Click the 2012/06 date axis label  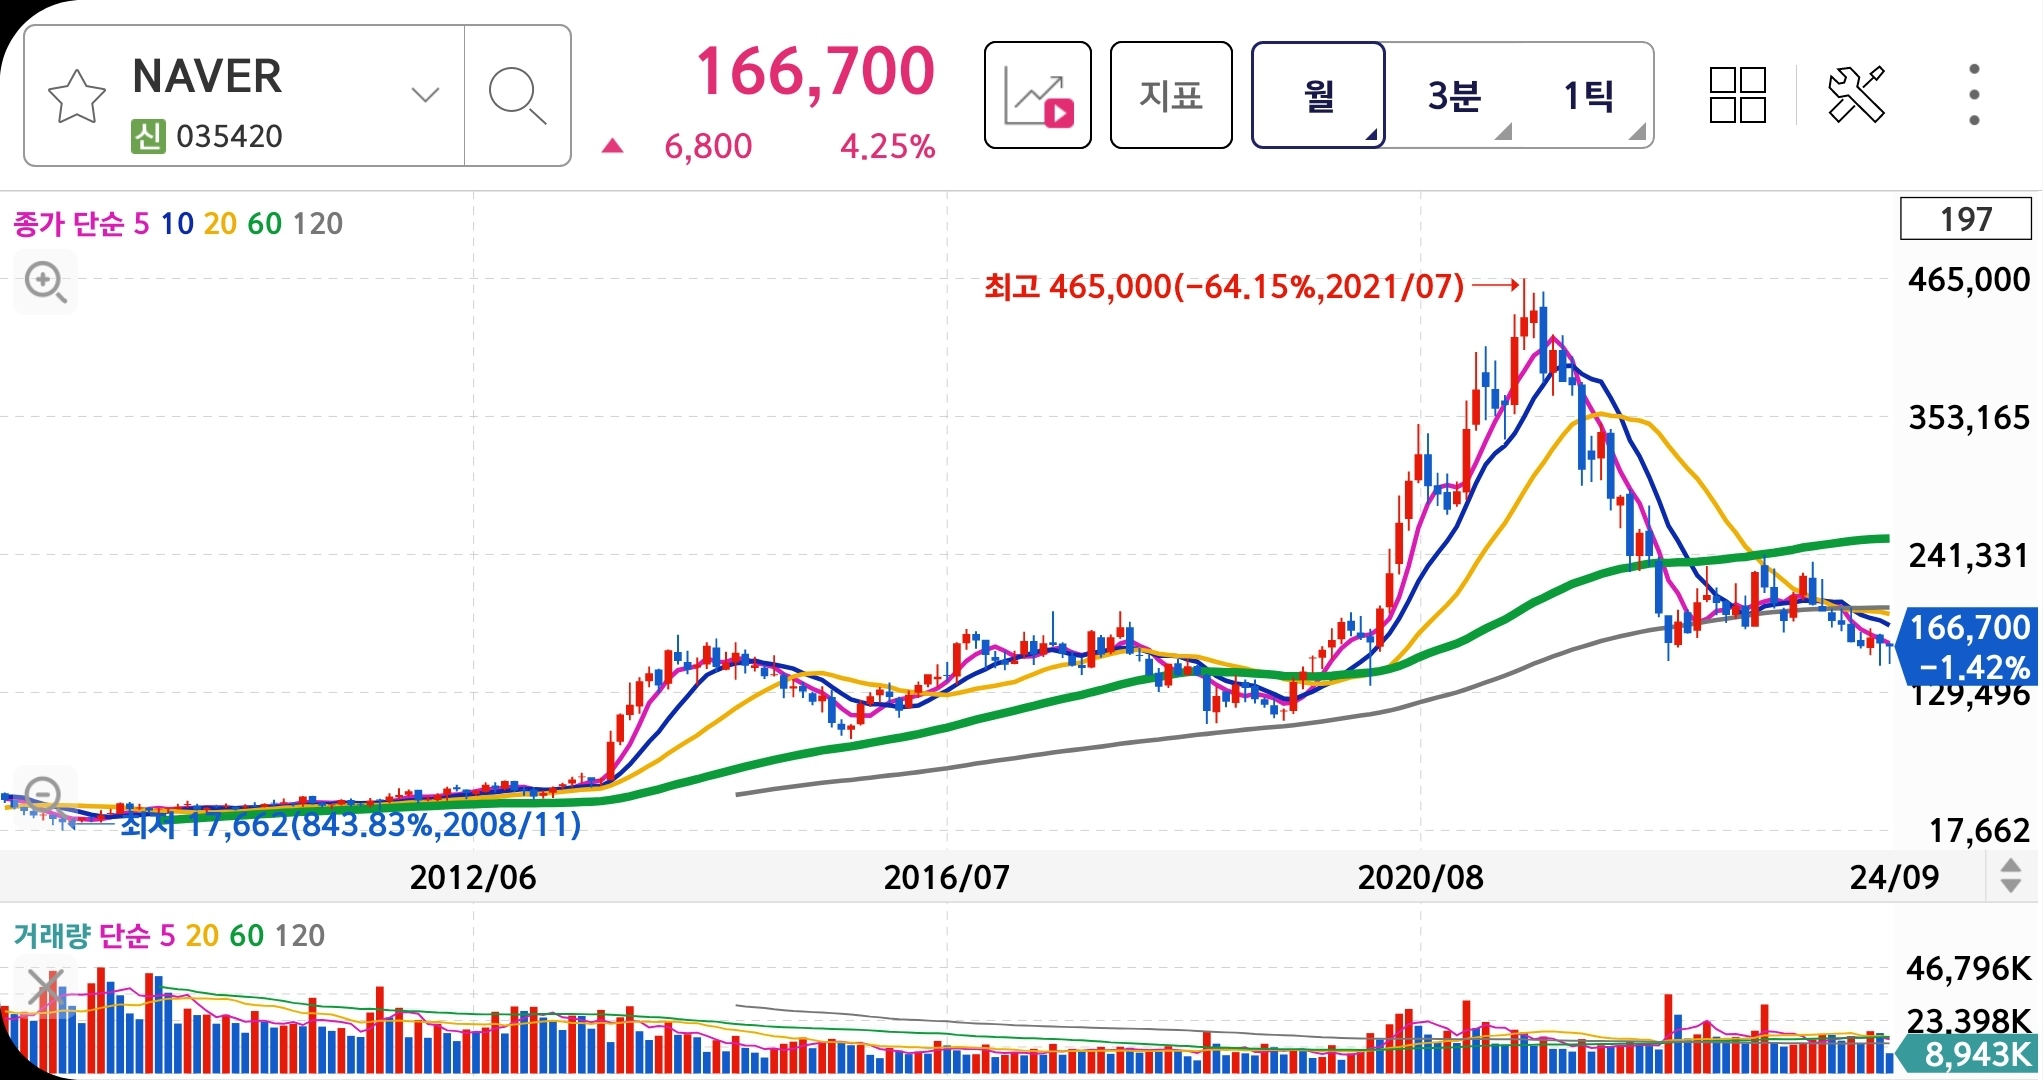[x=473, y=877]
